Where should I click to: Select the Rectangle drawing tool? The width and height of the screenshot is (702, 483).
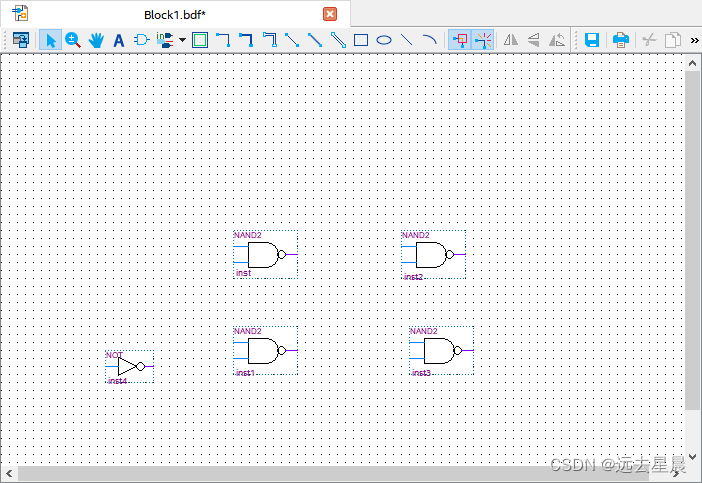361,40
